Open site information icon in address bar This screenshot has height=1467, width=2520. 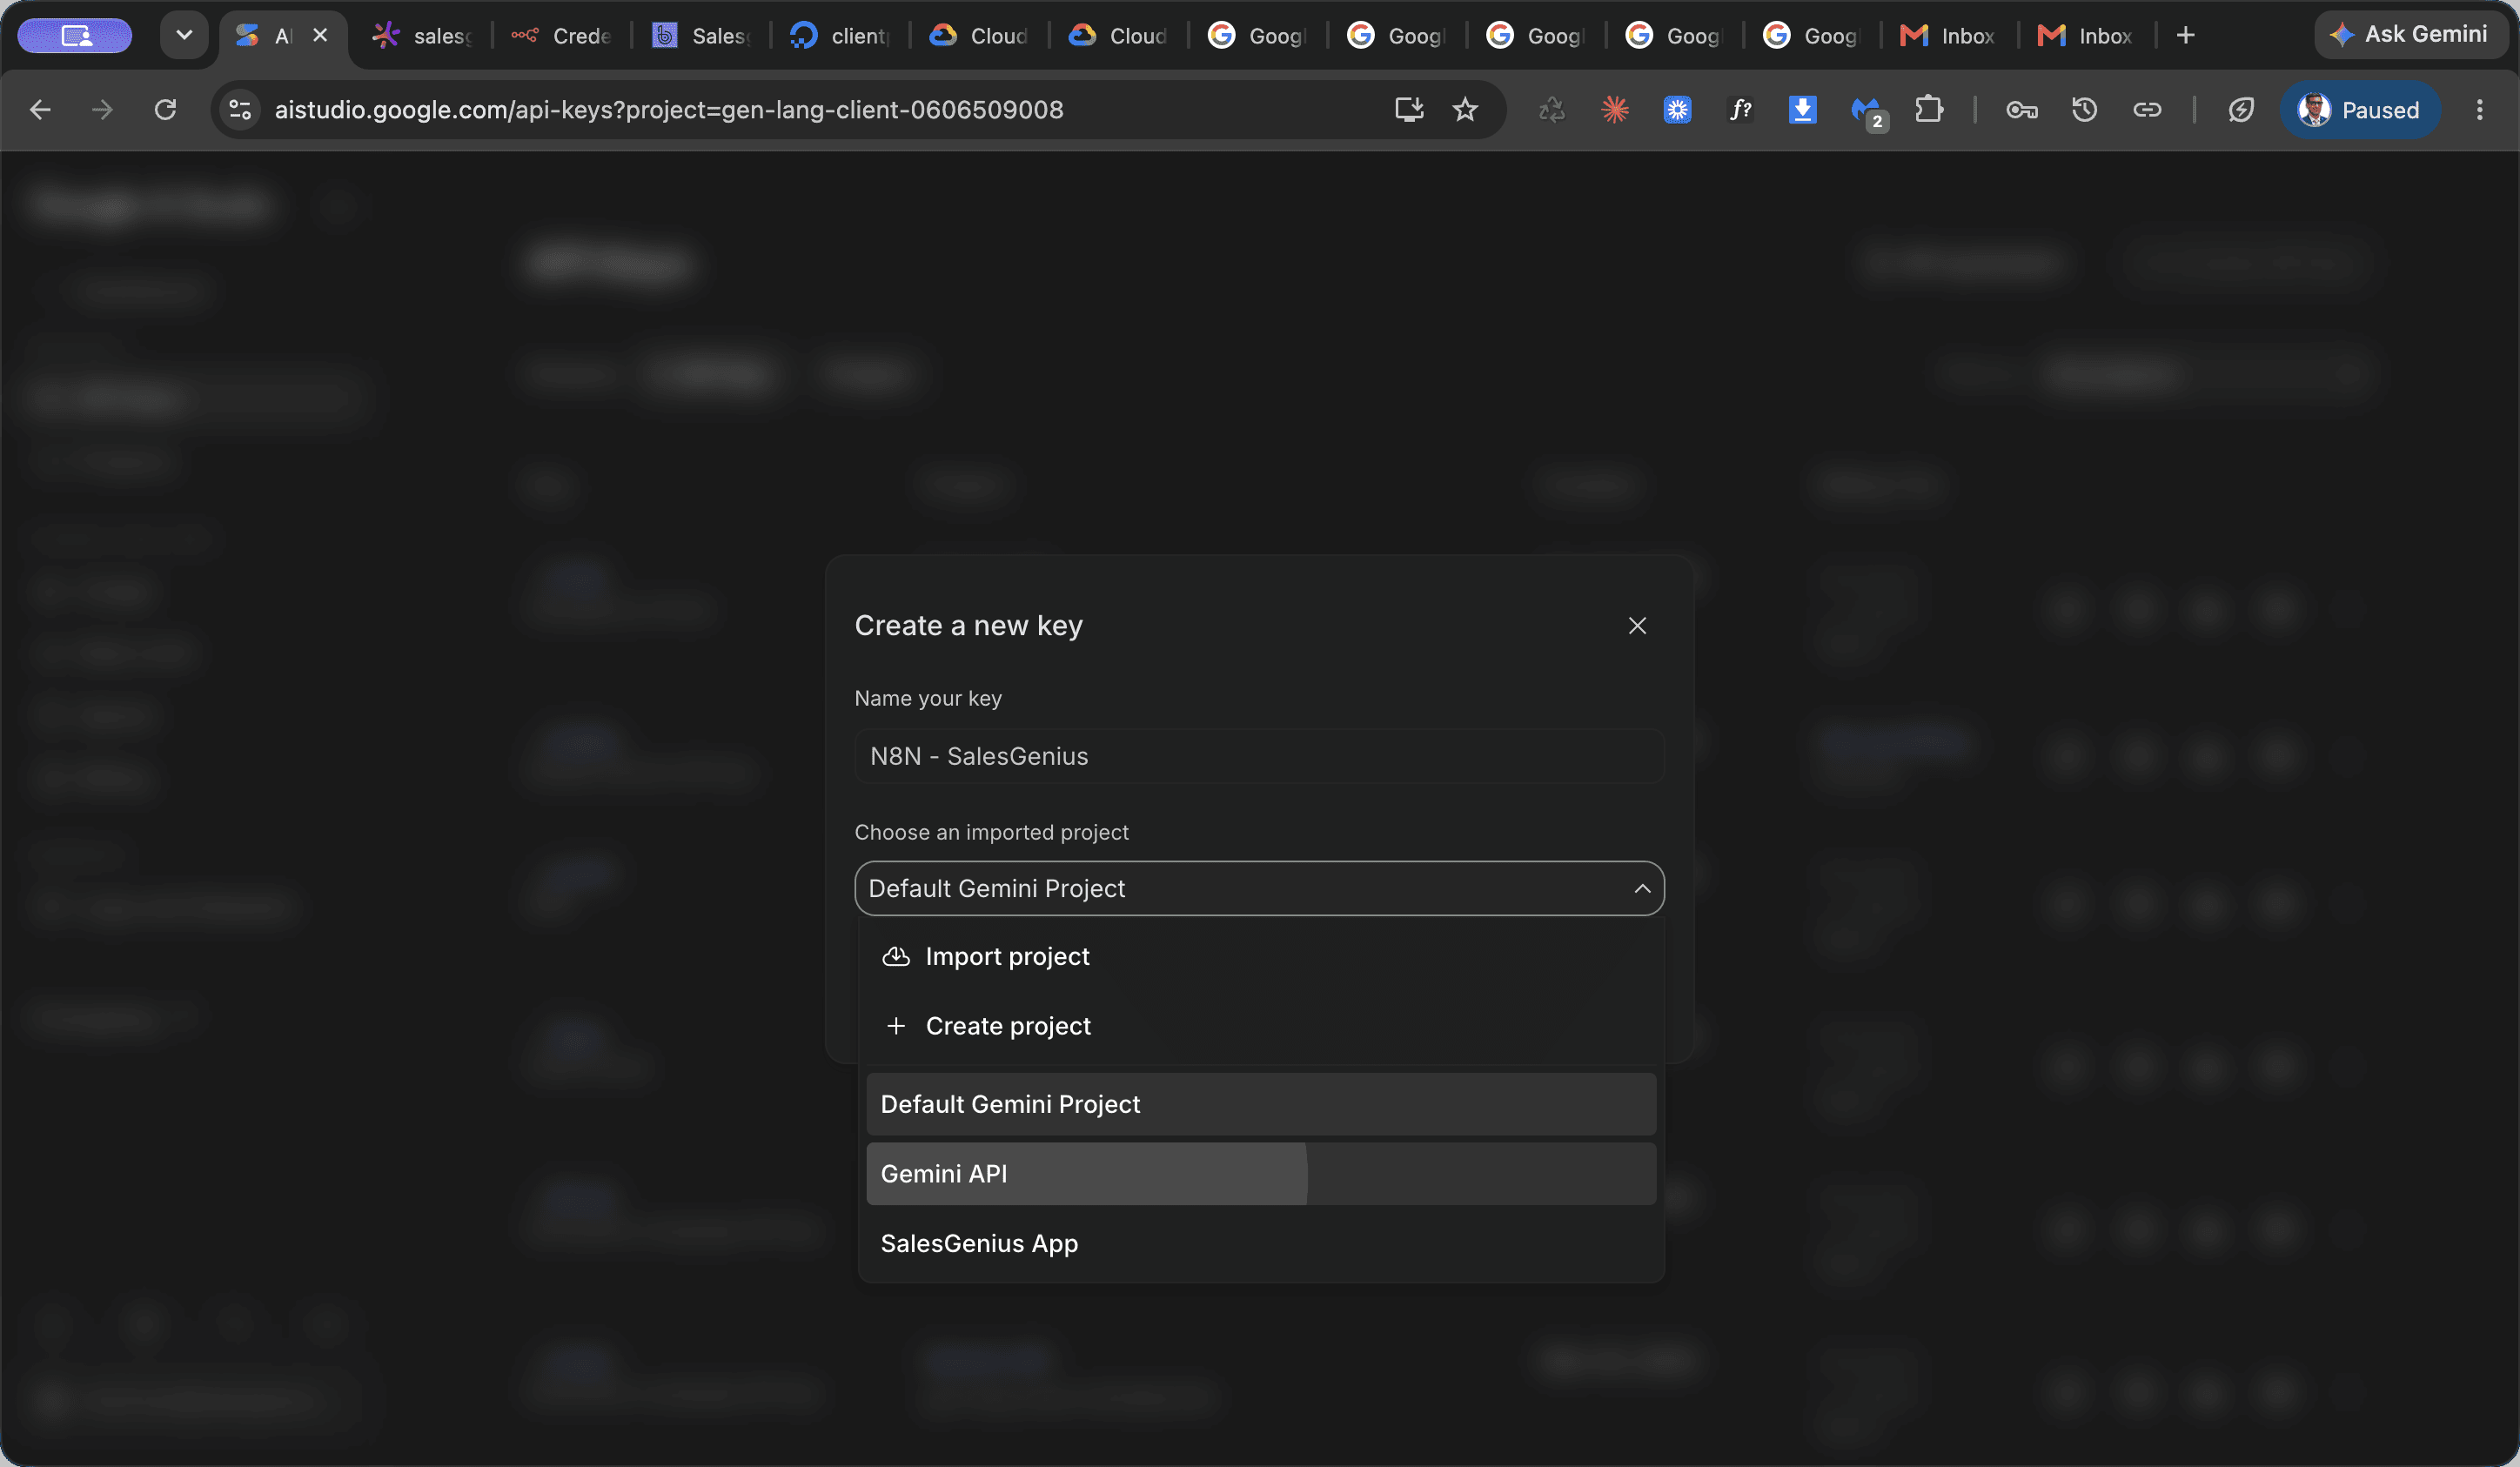click(x=240, y=110)
